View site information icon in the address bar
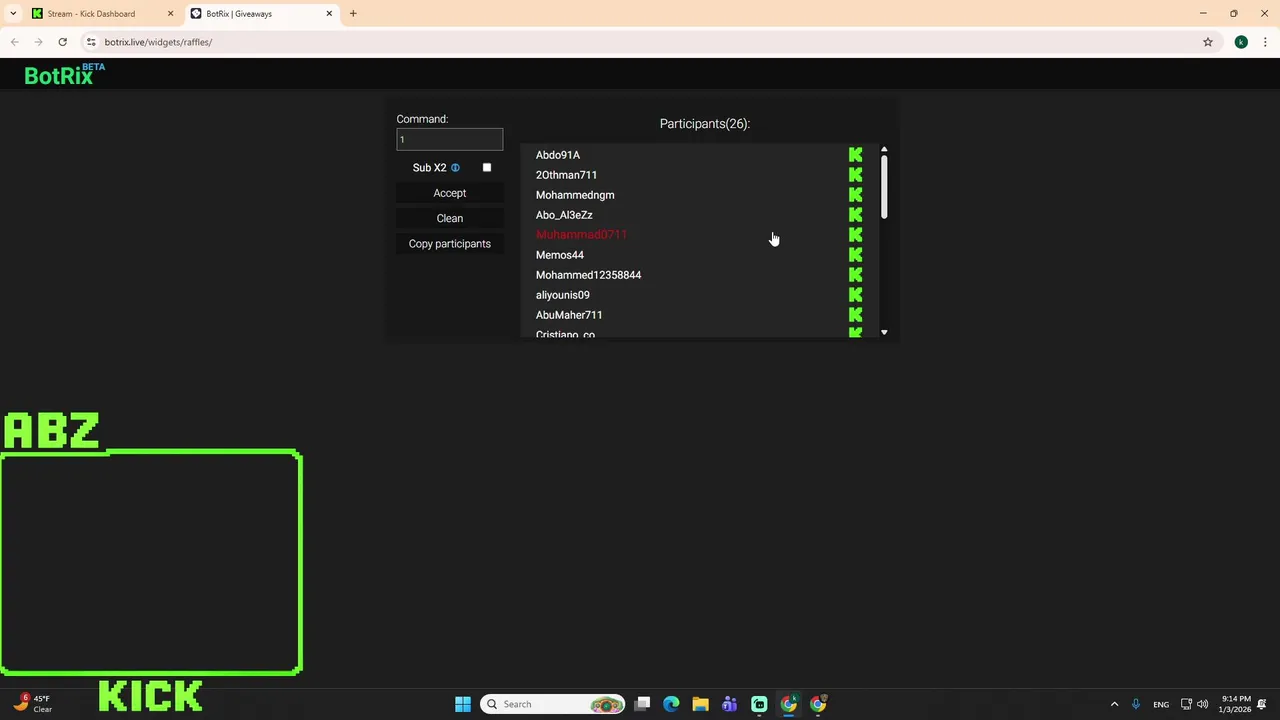Screen dimensions: 1280x720 [91, 42]
